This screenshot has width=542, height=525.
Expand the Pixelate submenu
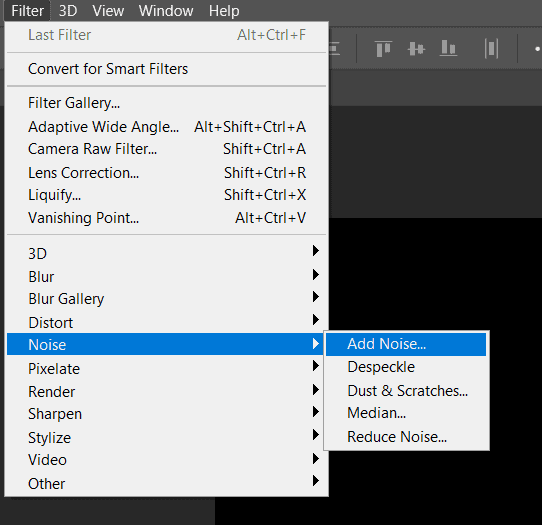pyautogui.click(x=167, y=368)
